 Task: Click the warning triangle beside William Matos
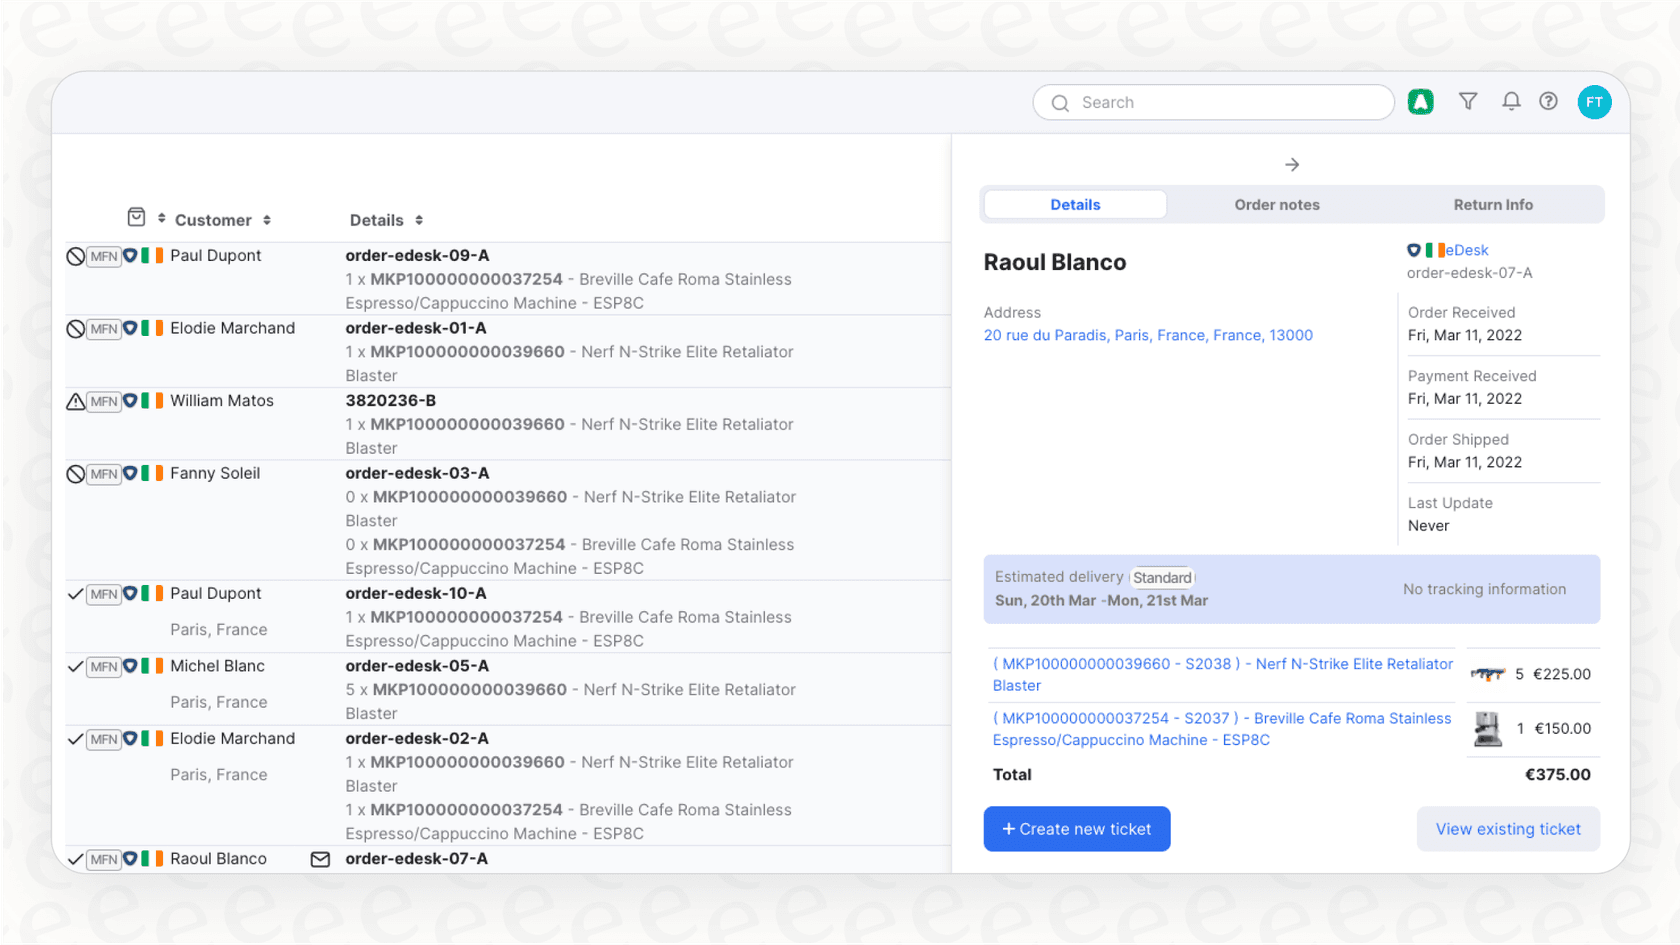[x=75, y=401]
